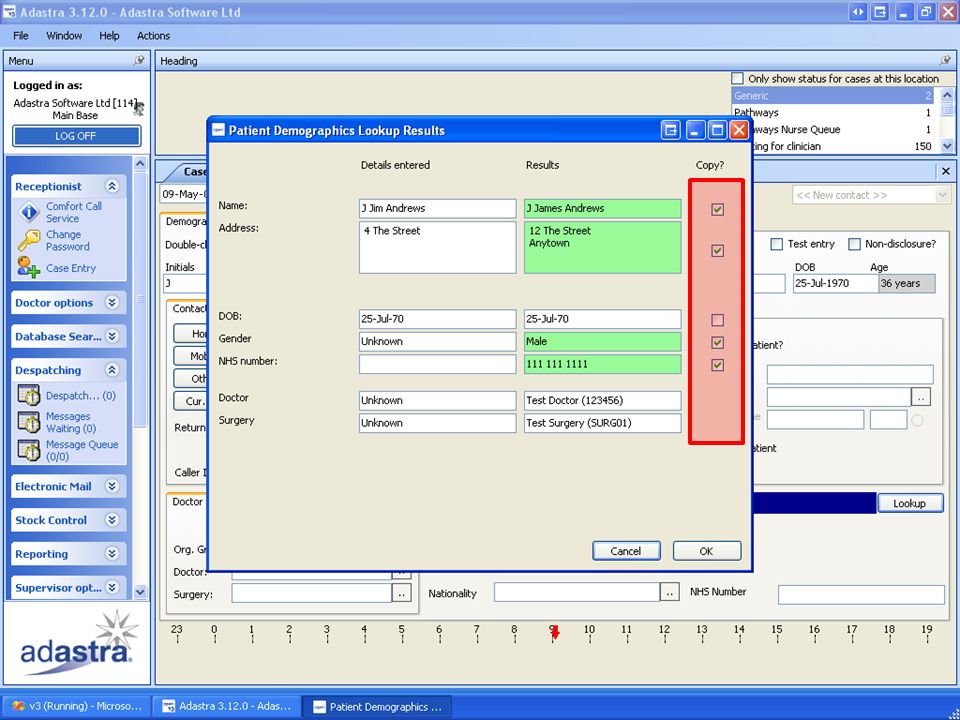
Task: Expand the Supervisor options section
Action: point(112,587)
